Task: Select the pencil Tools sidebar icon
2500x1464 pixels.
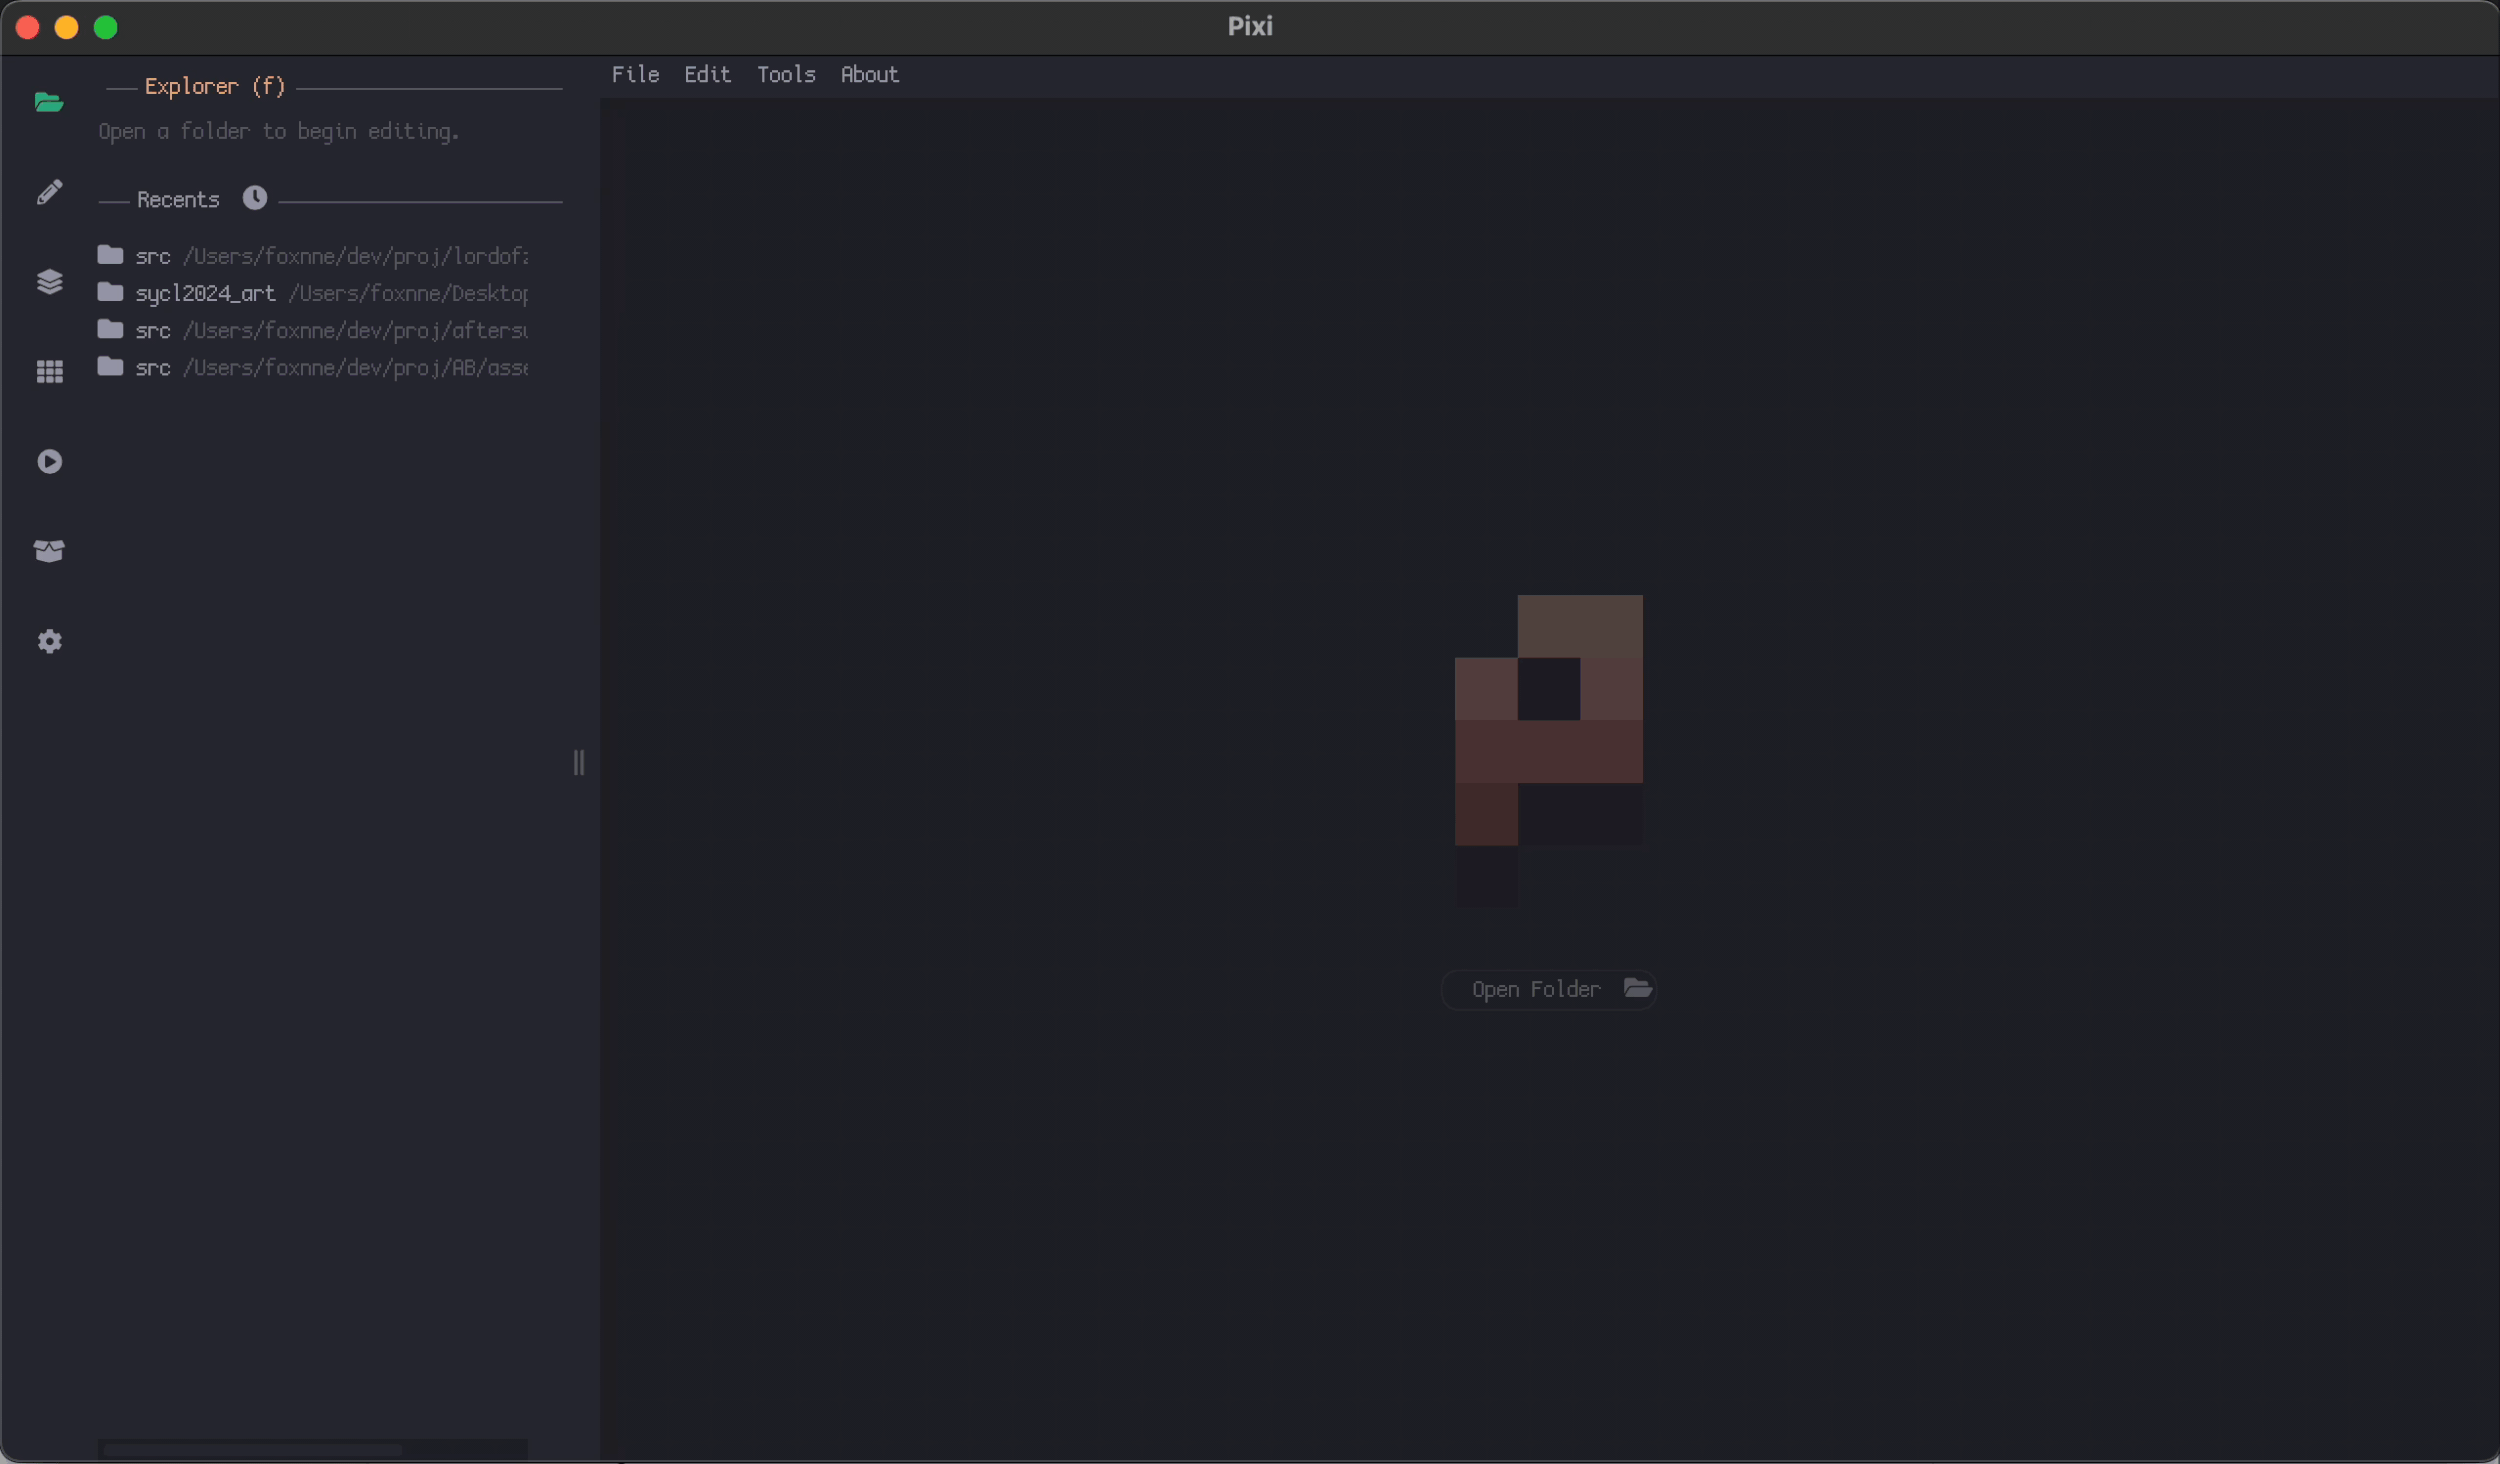Action: [x=49, y=192]
